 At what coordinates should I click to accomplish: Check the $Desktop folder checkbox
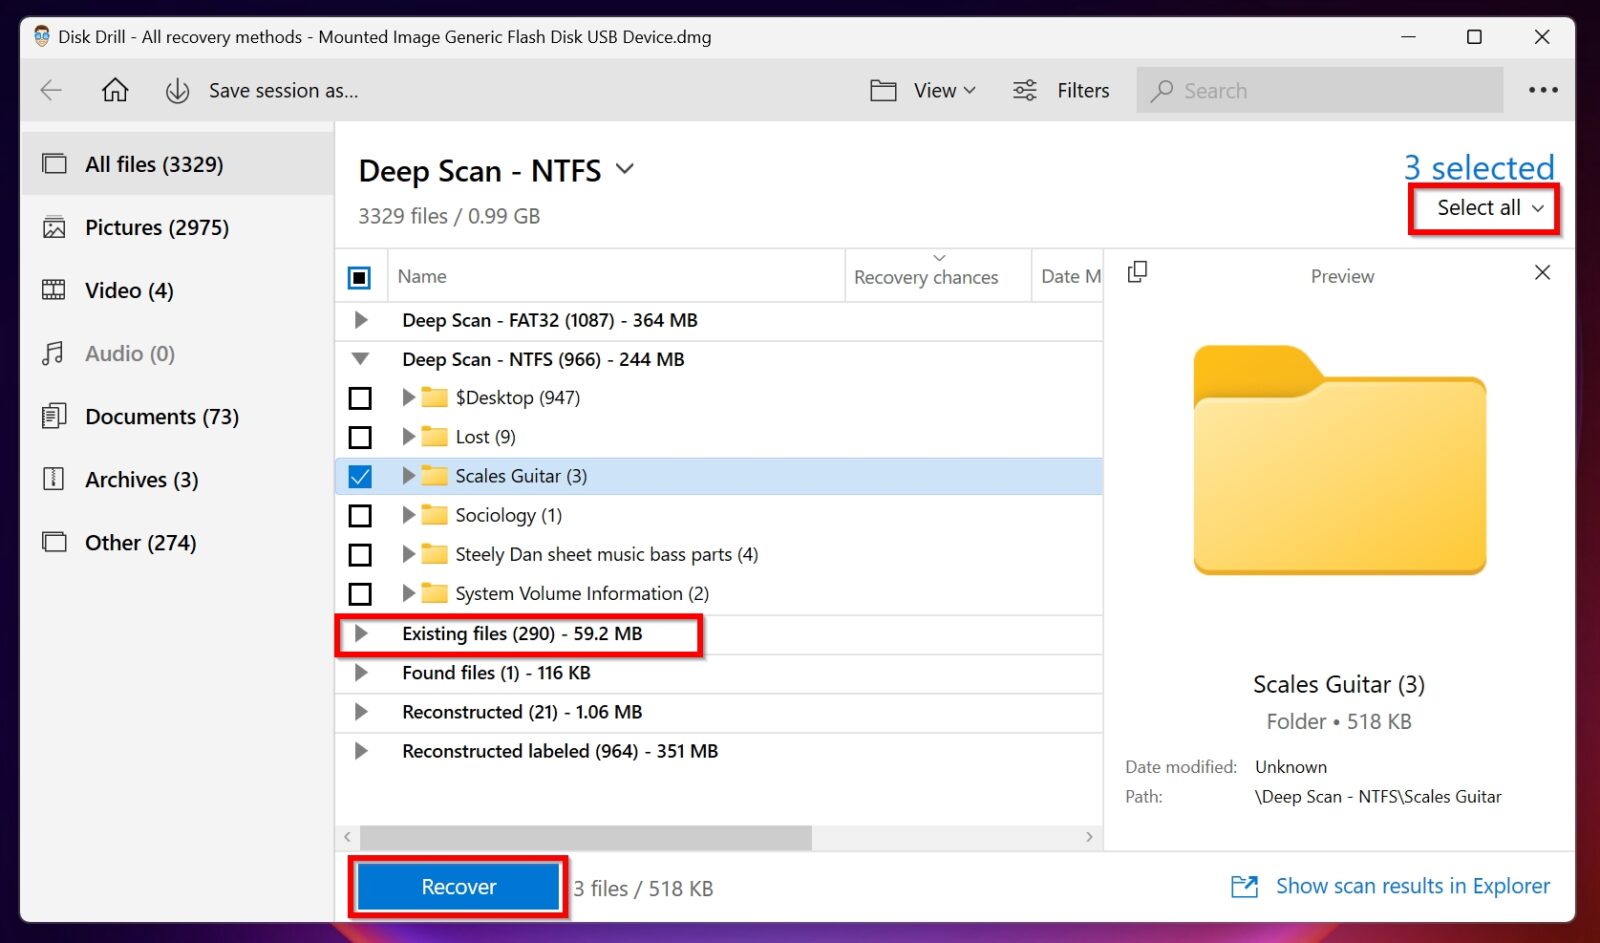360,398
